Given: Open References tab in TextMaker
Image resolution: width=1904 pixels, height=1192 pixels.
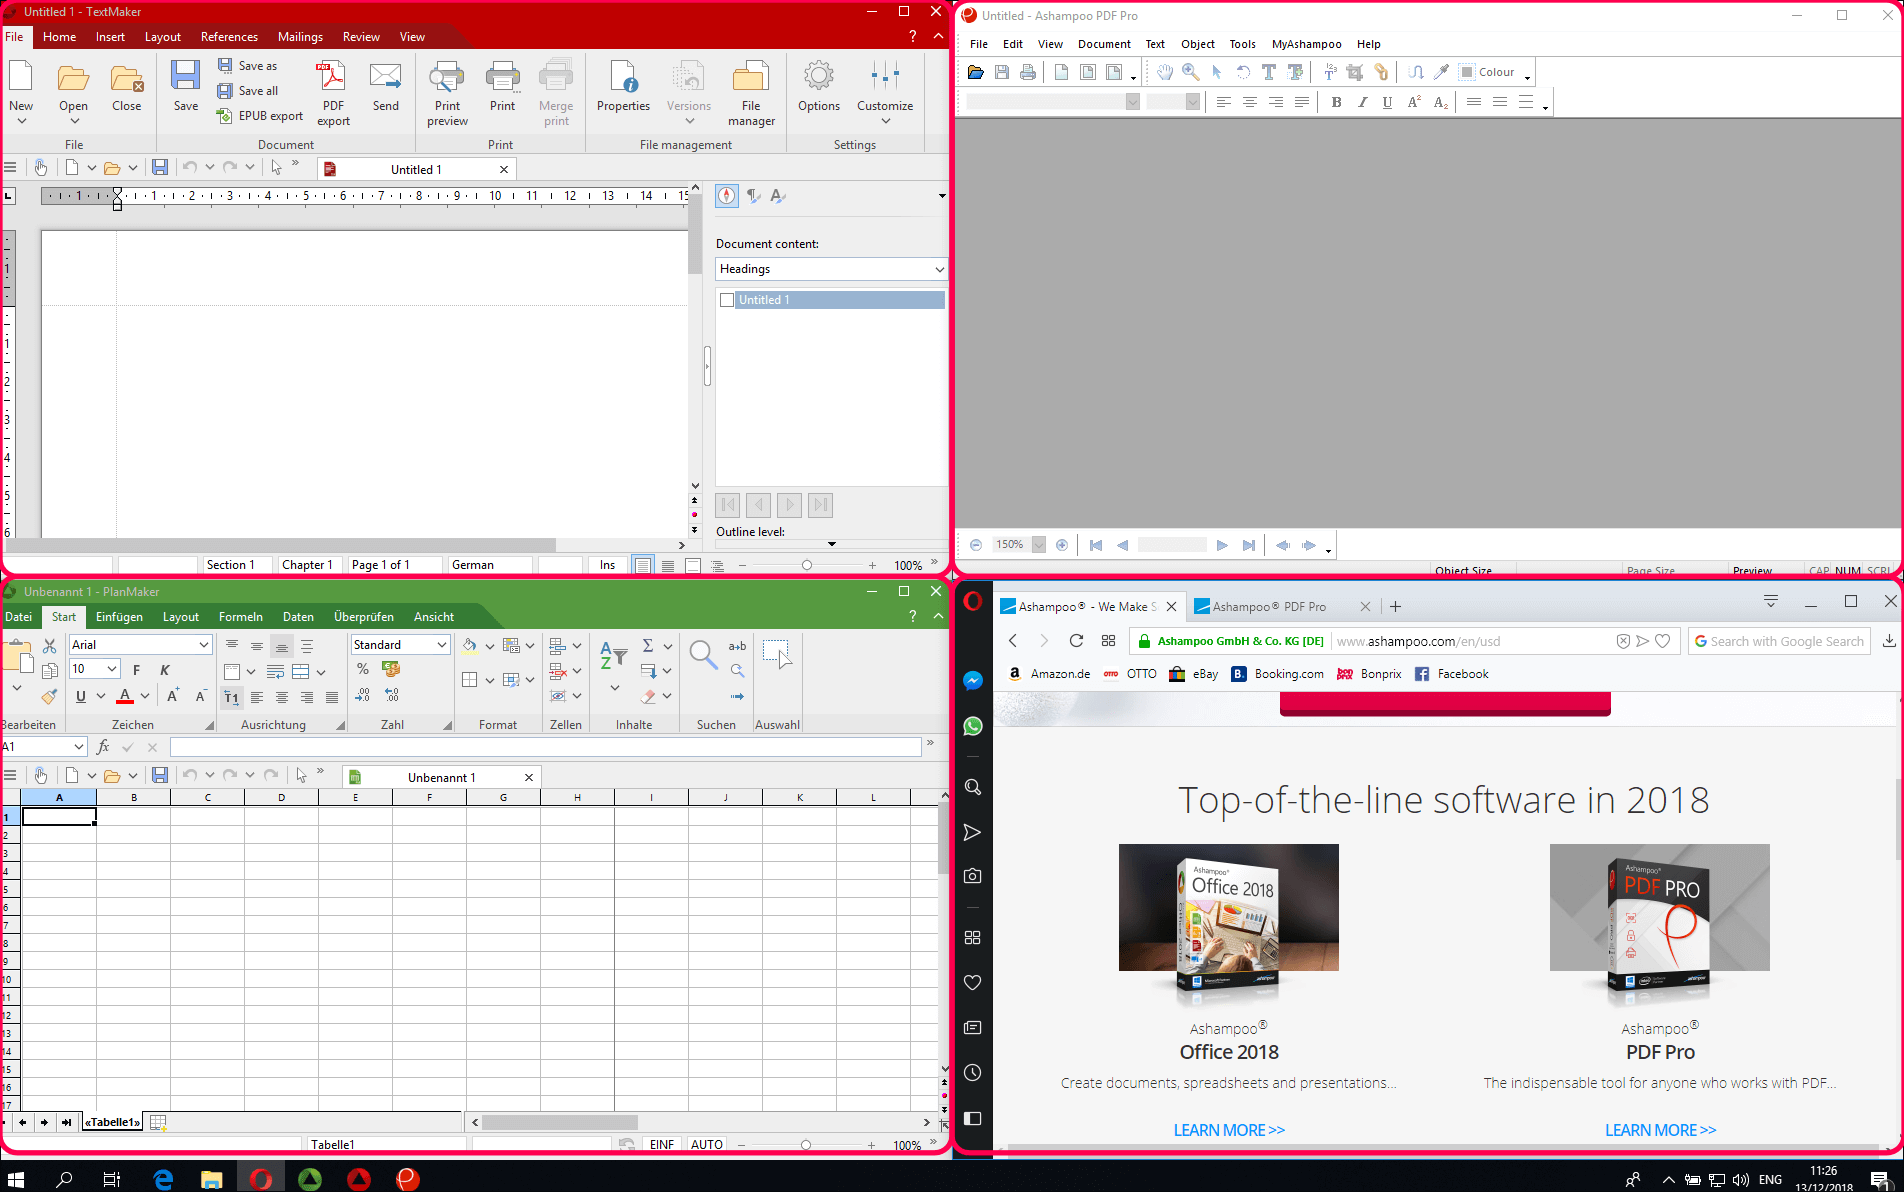Looking at the screenshot, I should click(x=229, y=37).
